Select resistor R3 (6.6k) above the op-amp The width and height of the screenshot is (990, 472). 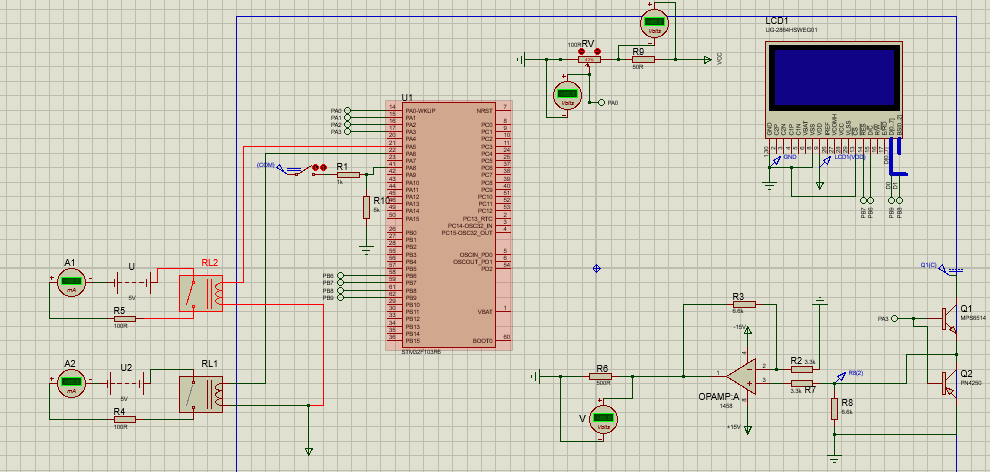(743, 305)
